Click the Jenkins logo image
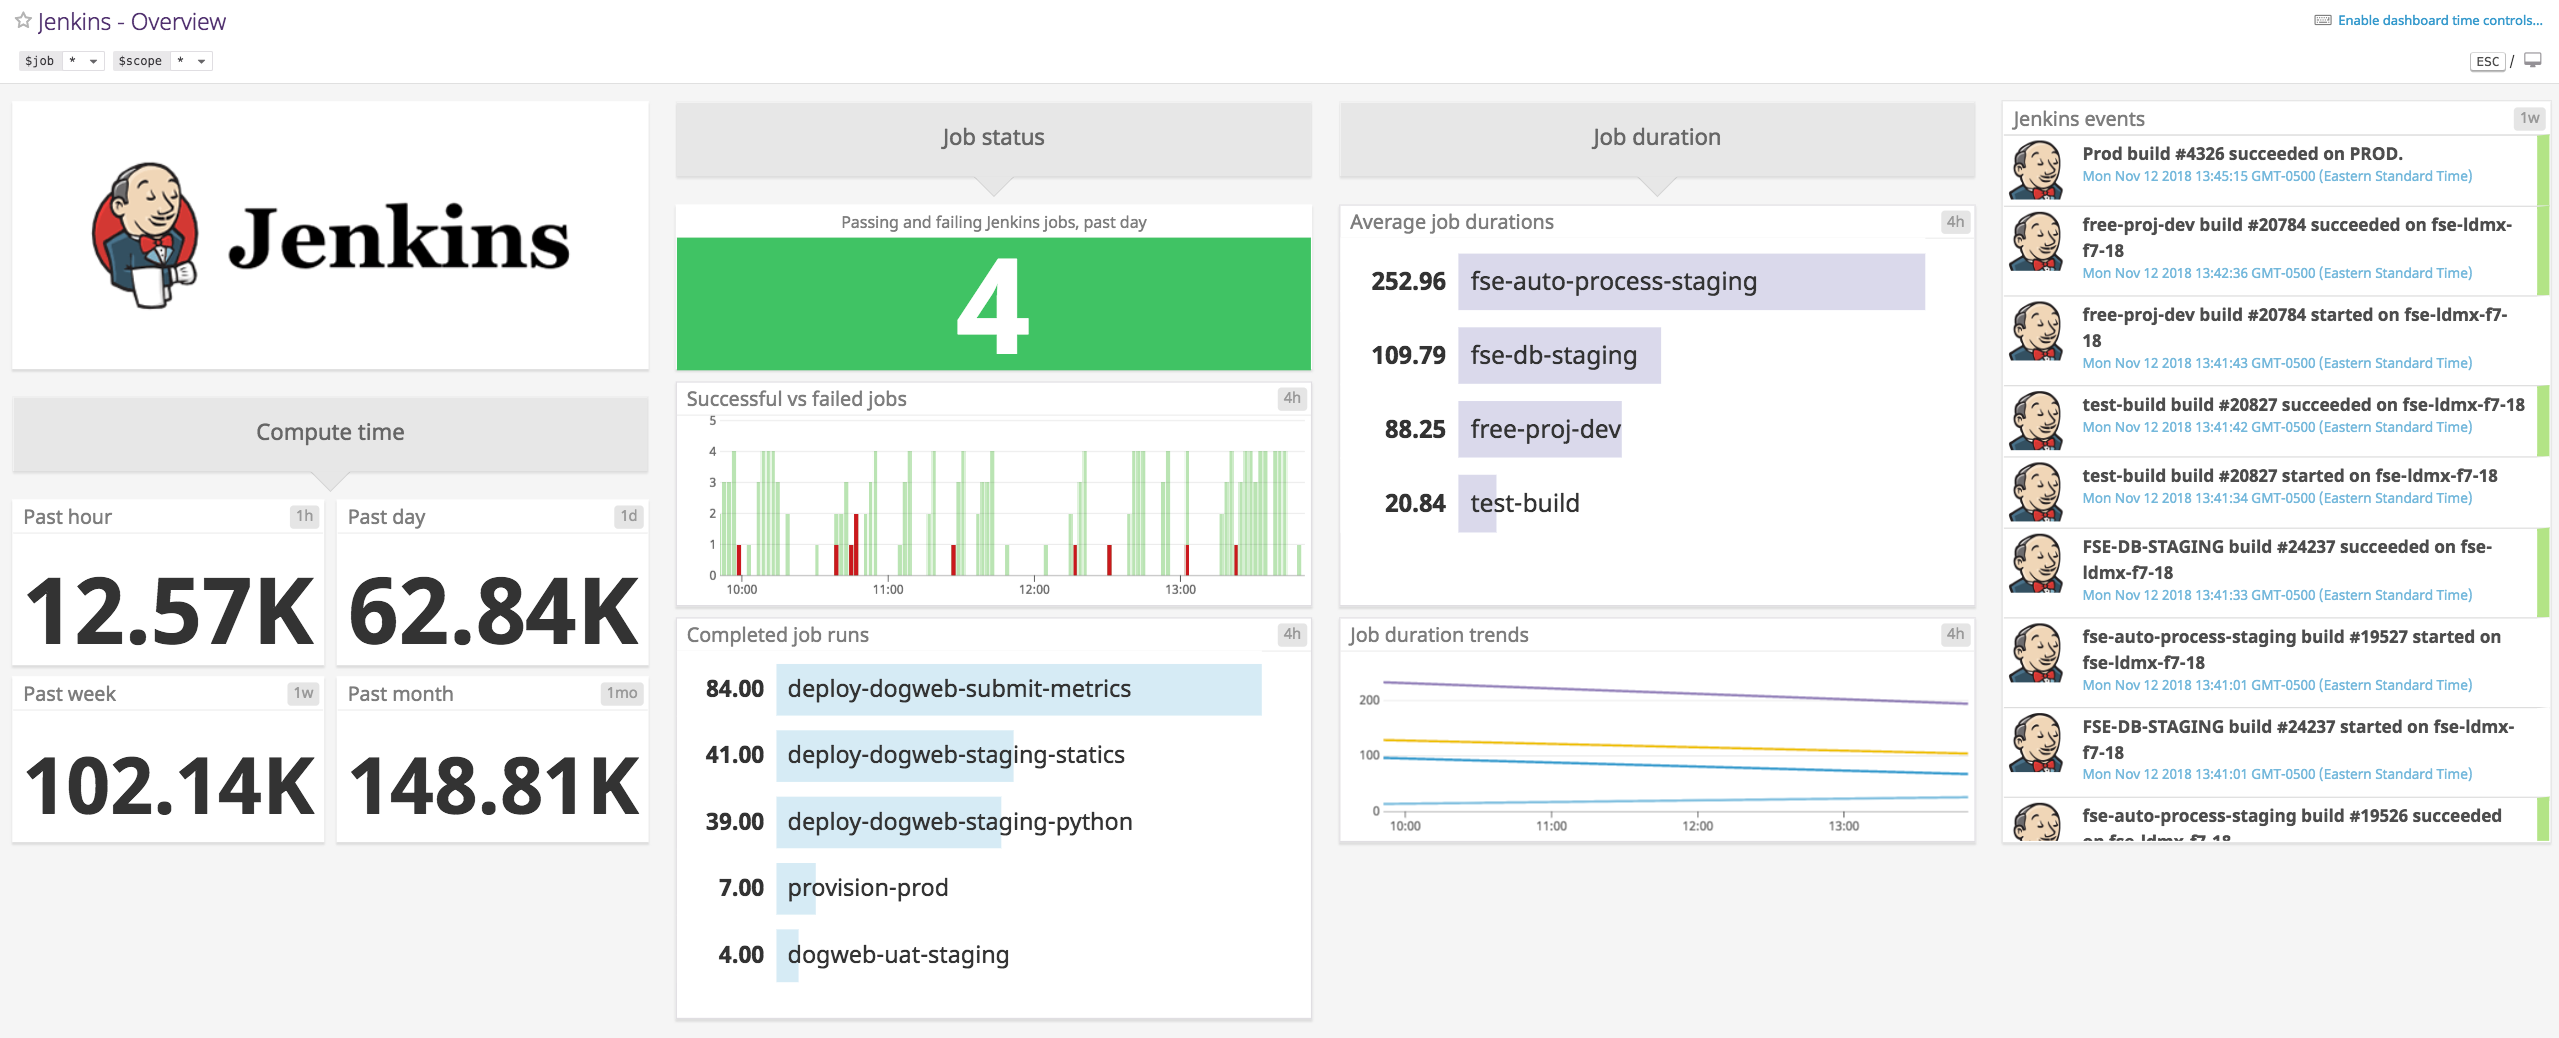This screenshot has height=1038, width=2559. (330, 236)
